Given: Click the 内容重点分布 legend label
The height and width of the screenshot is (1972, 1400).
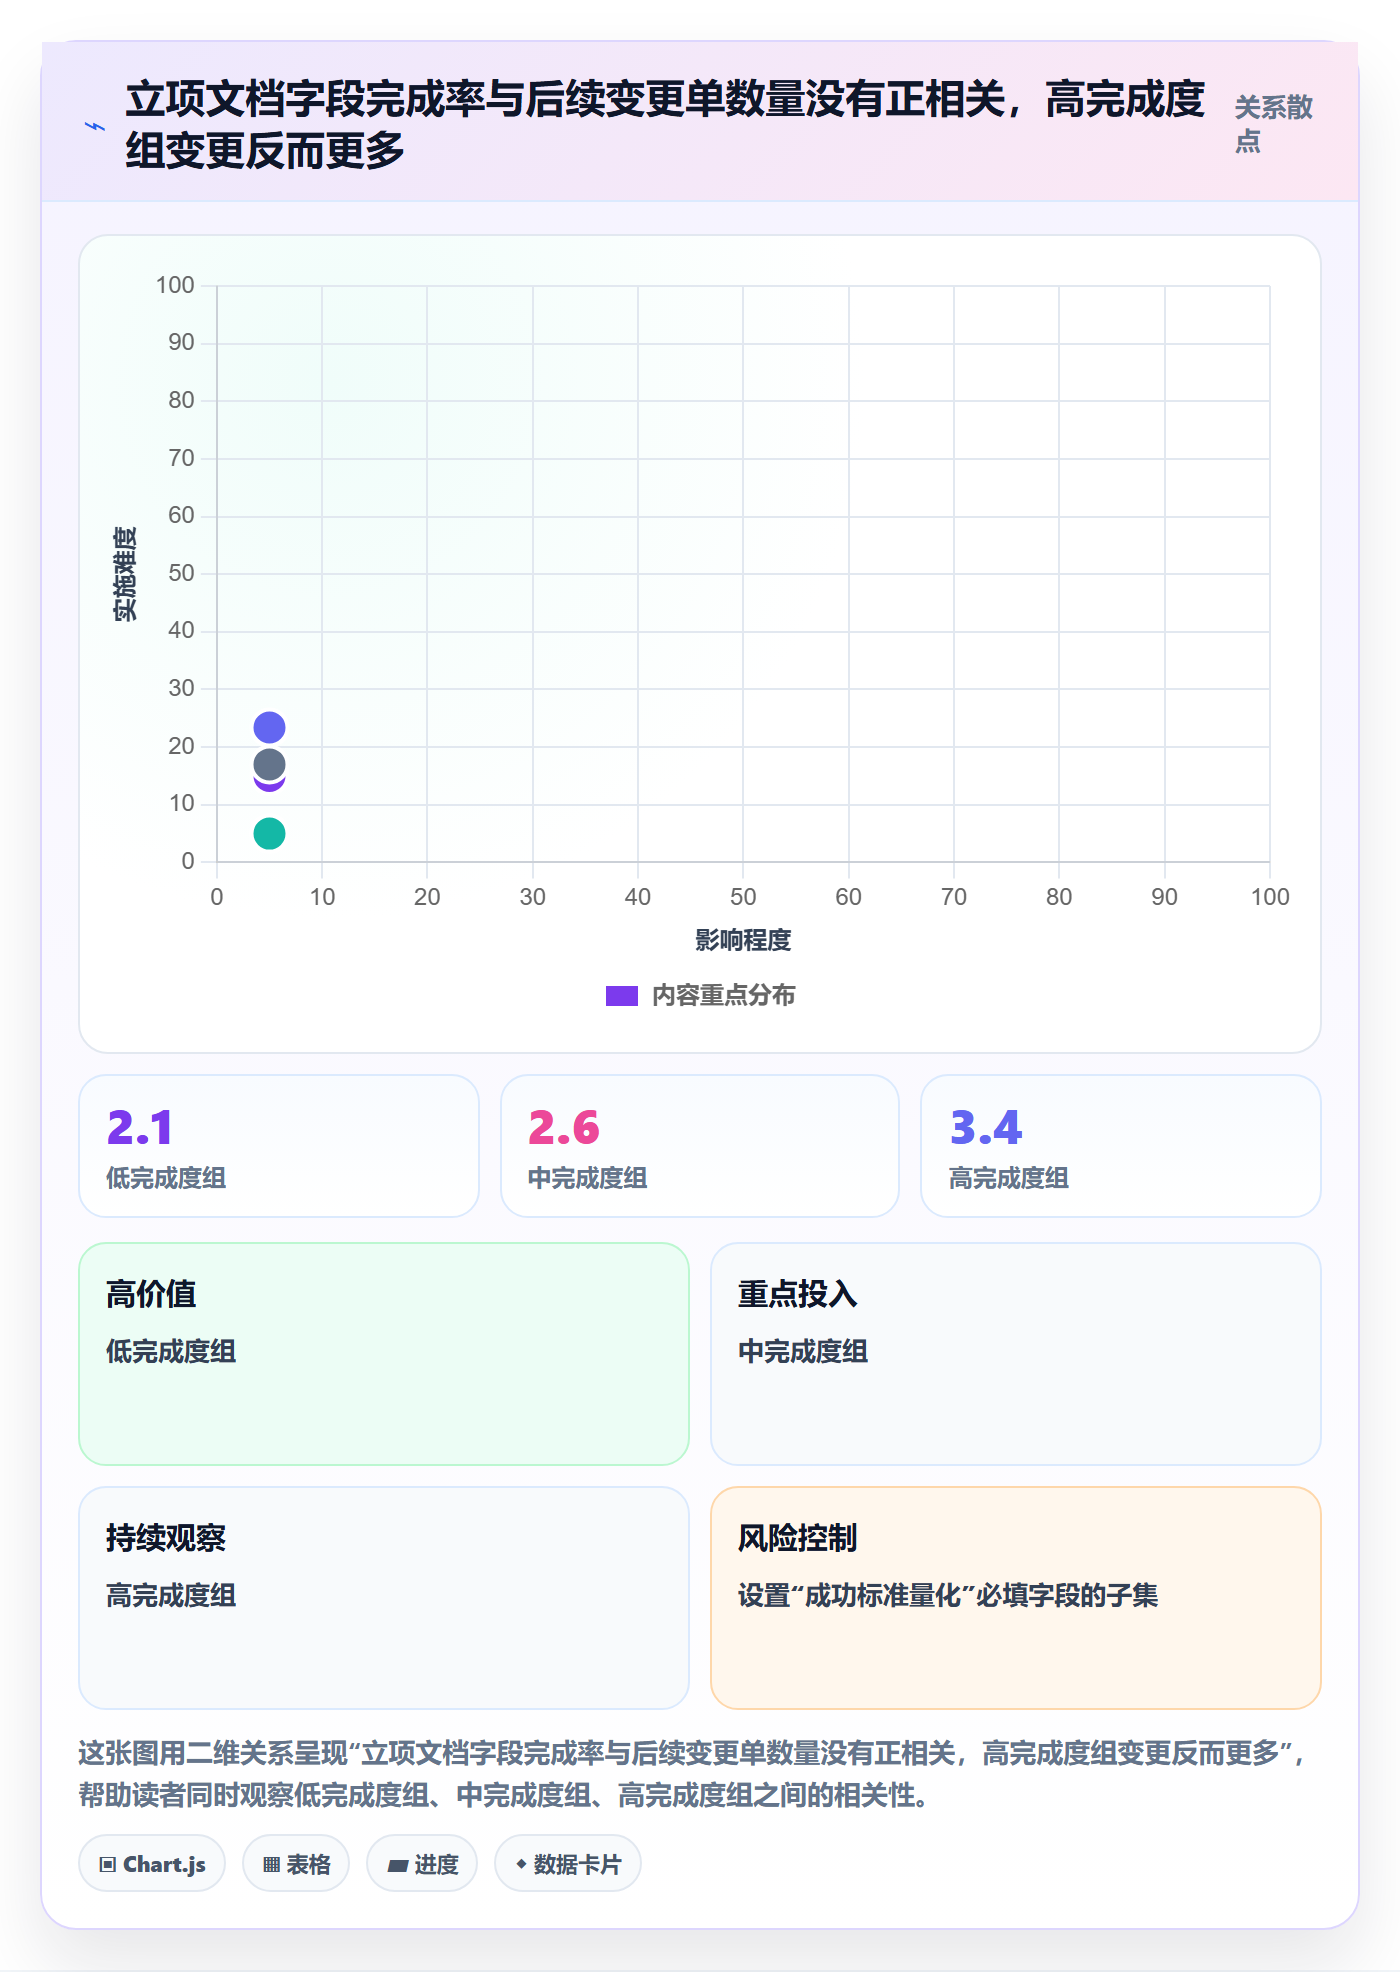Looking at the screenshot, I should (724, 996).
